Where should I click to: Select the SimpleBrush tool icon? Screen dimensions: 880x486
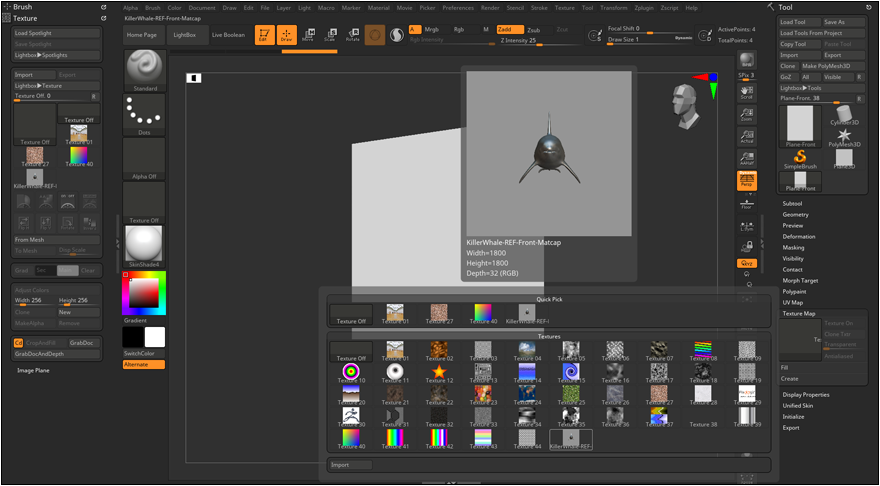pyautogui.click(x=801, y=158)
